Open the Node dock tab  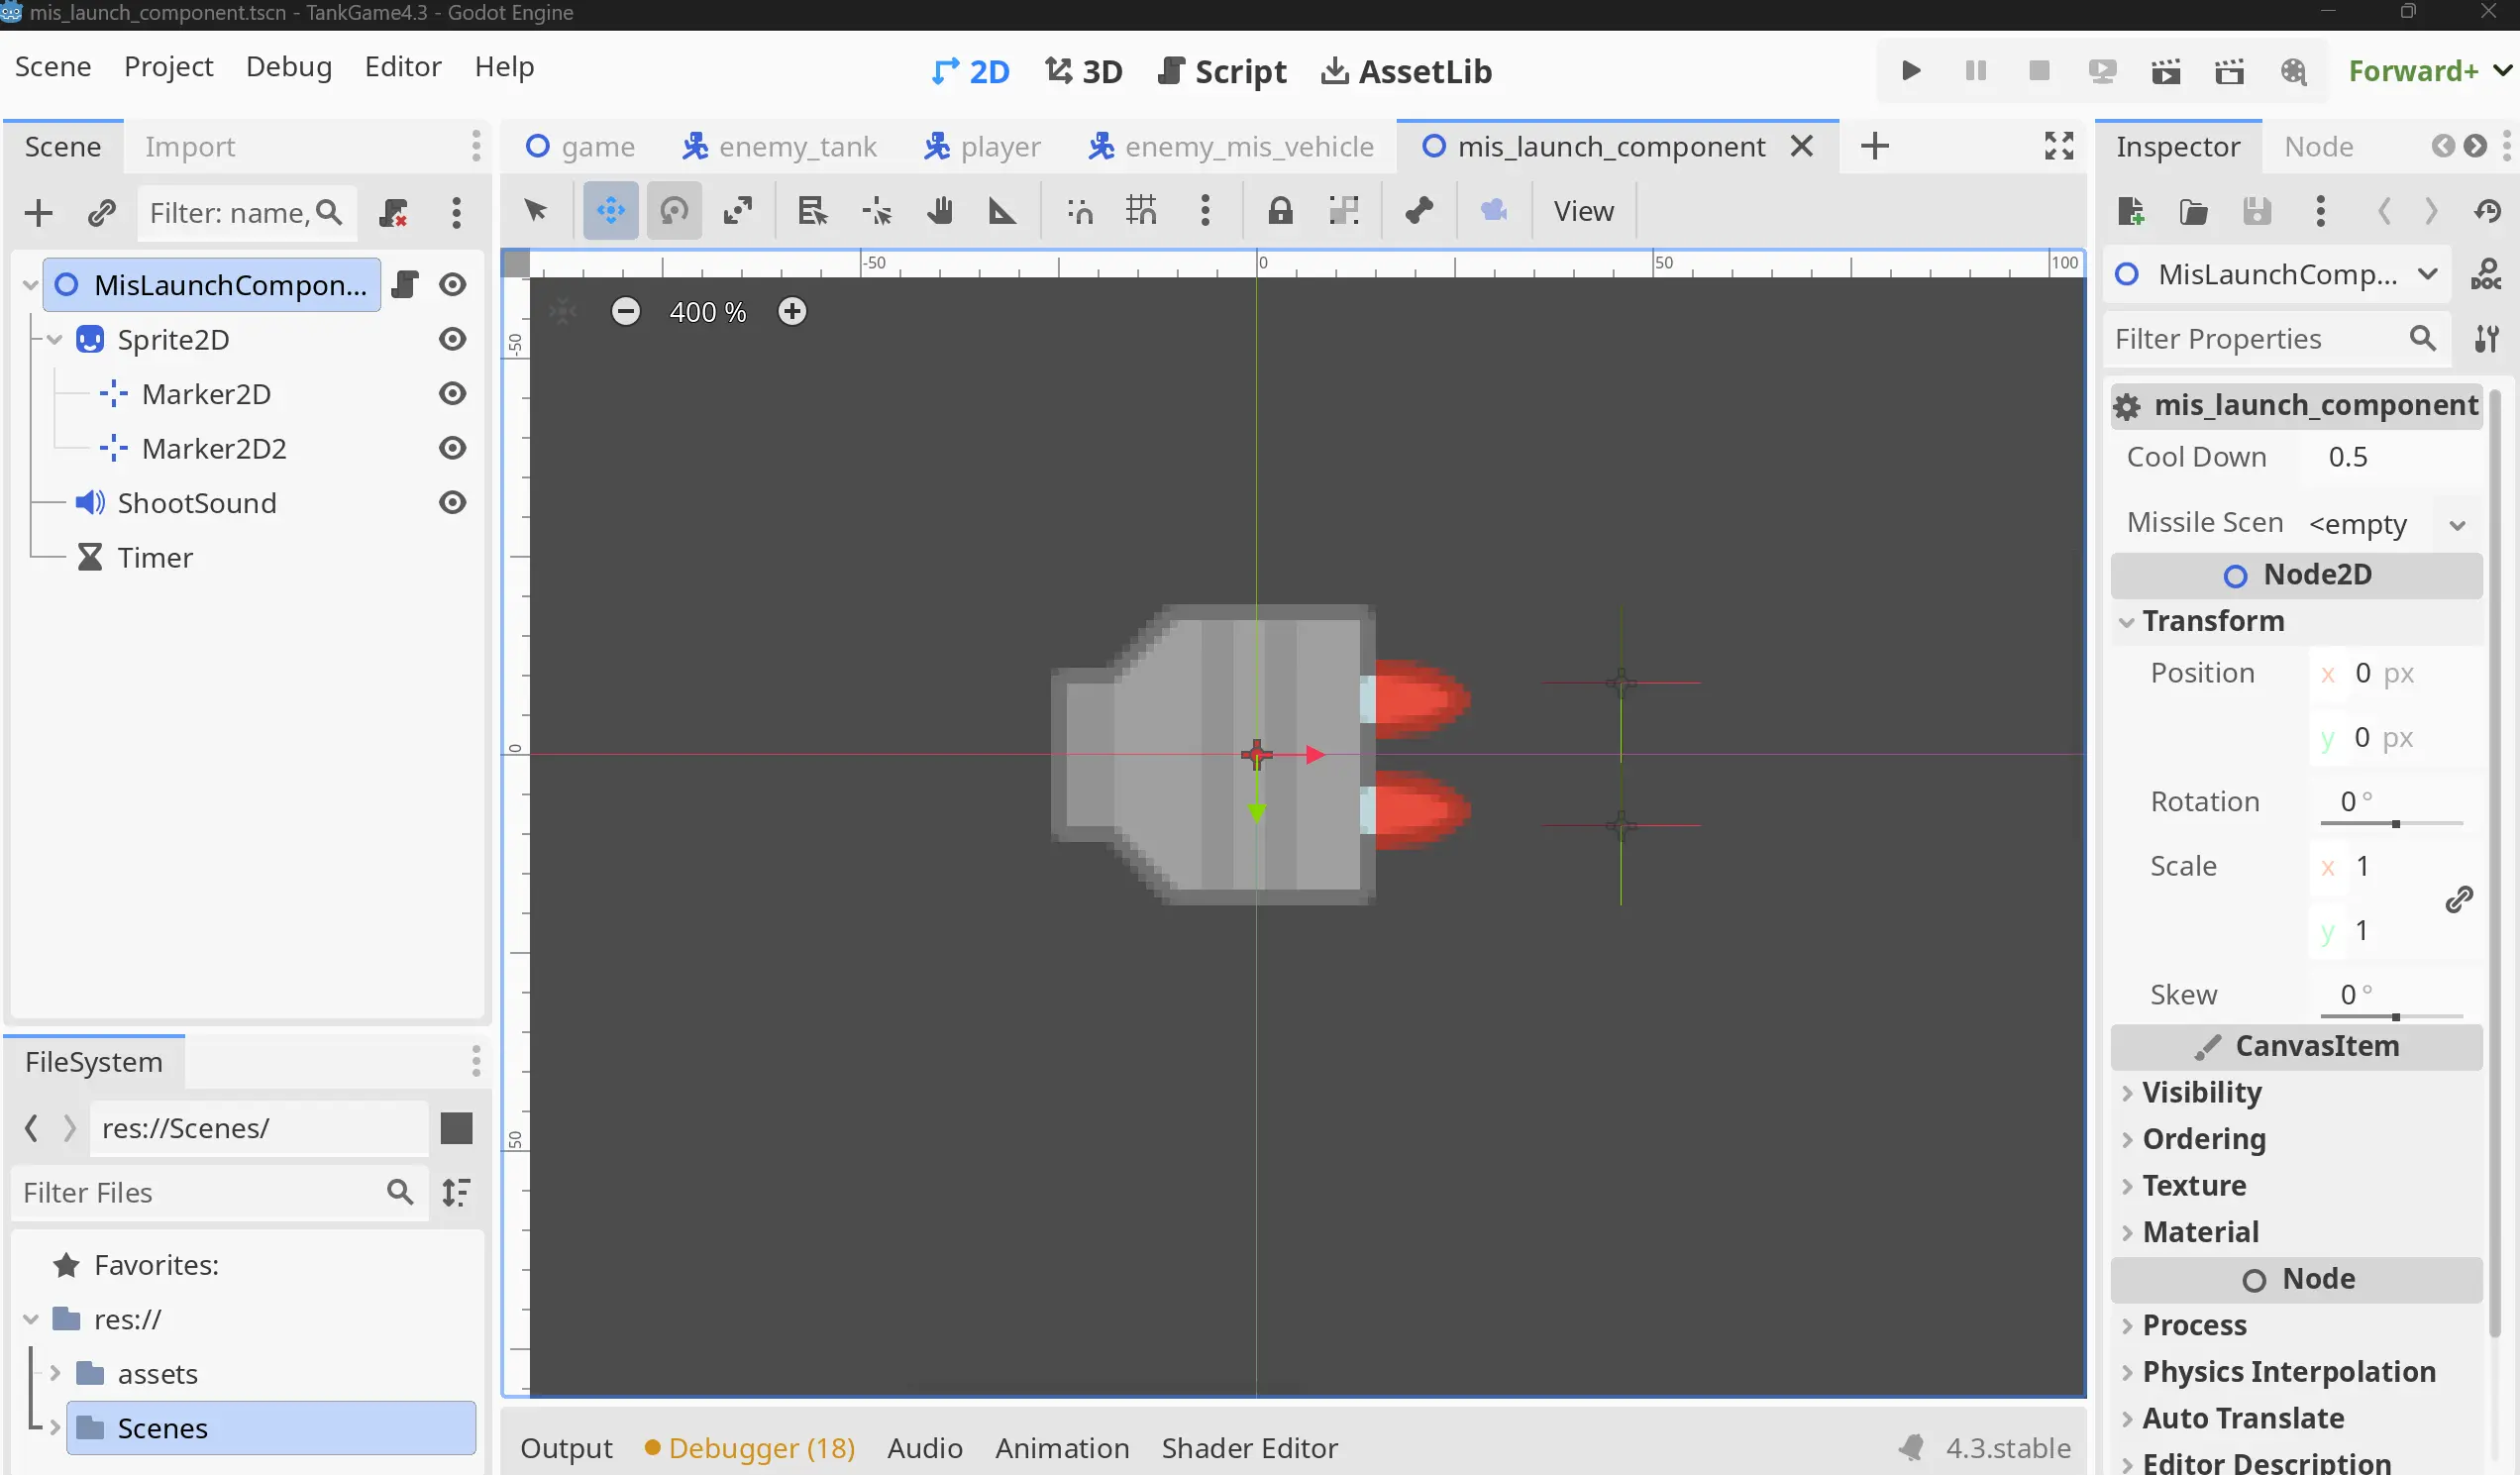click(2318, 146)
